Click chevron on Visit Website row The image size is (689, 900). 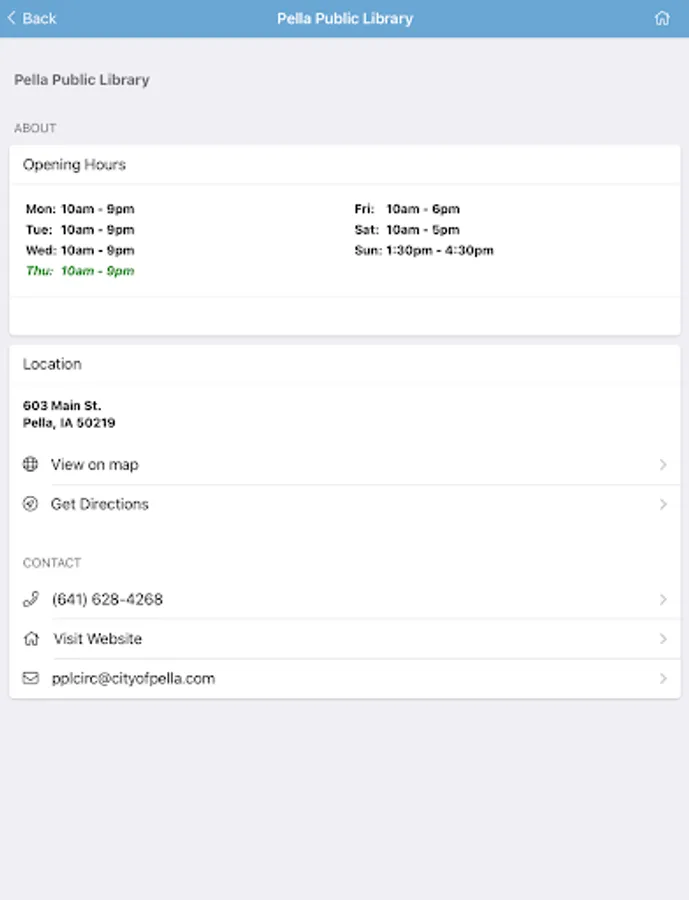pos(663,638)
